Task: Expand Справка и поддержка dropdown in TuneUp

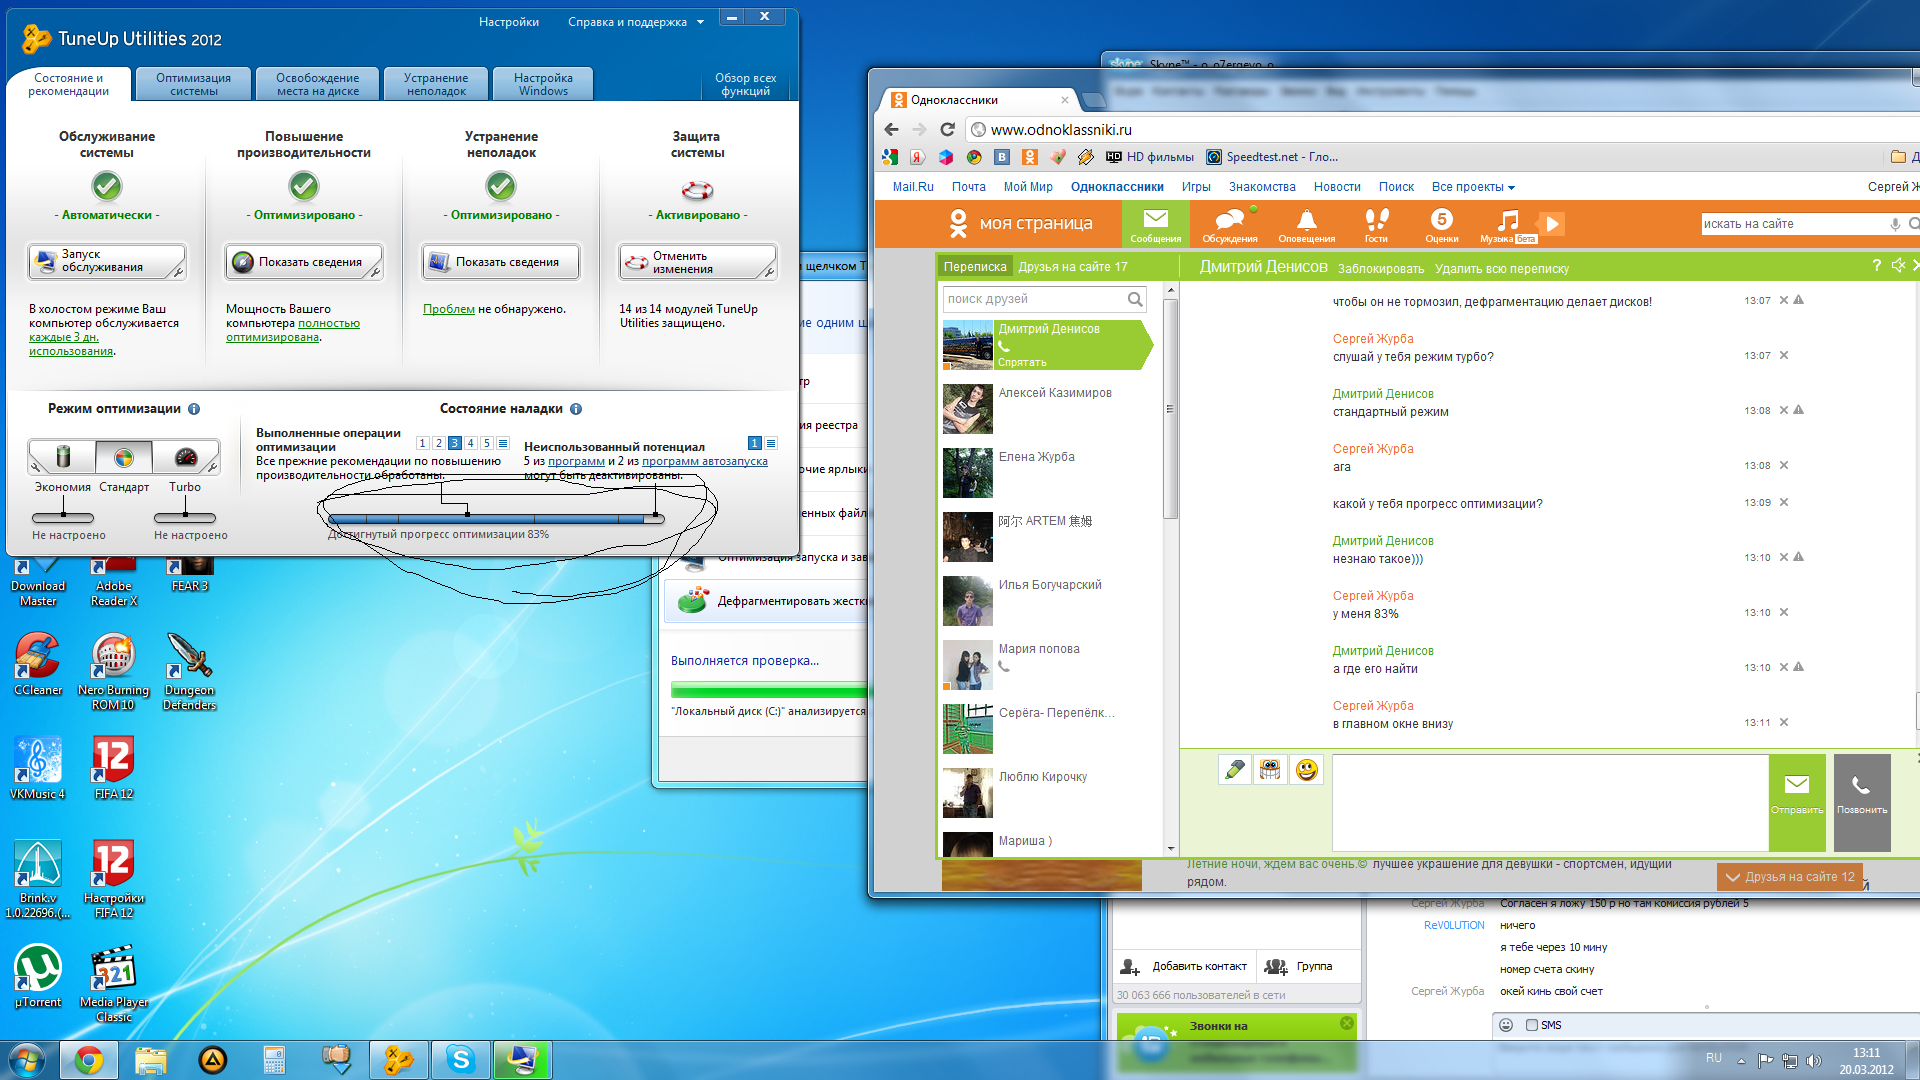Action: (700, 22)
